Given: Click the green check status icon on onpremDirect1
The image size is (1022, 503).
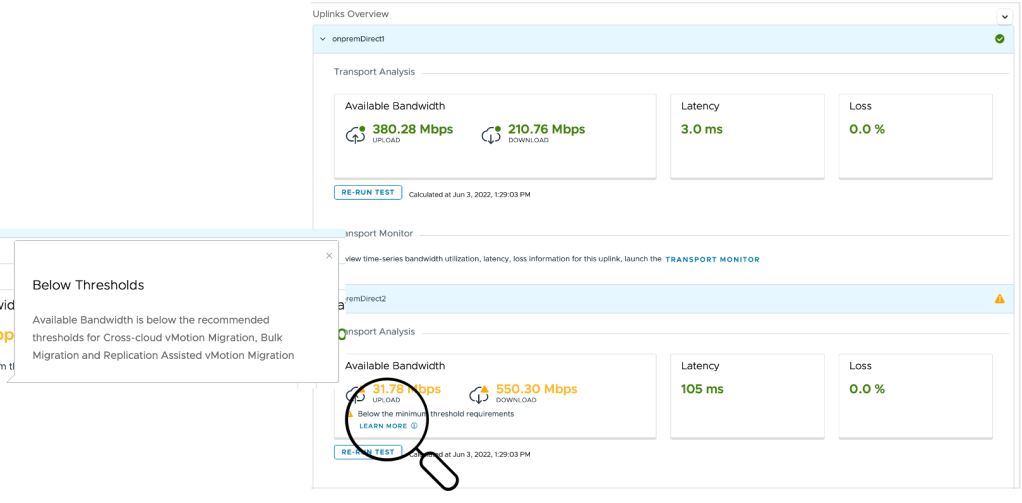Looking at the screenshot, I should click(x=999, y=39).
